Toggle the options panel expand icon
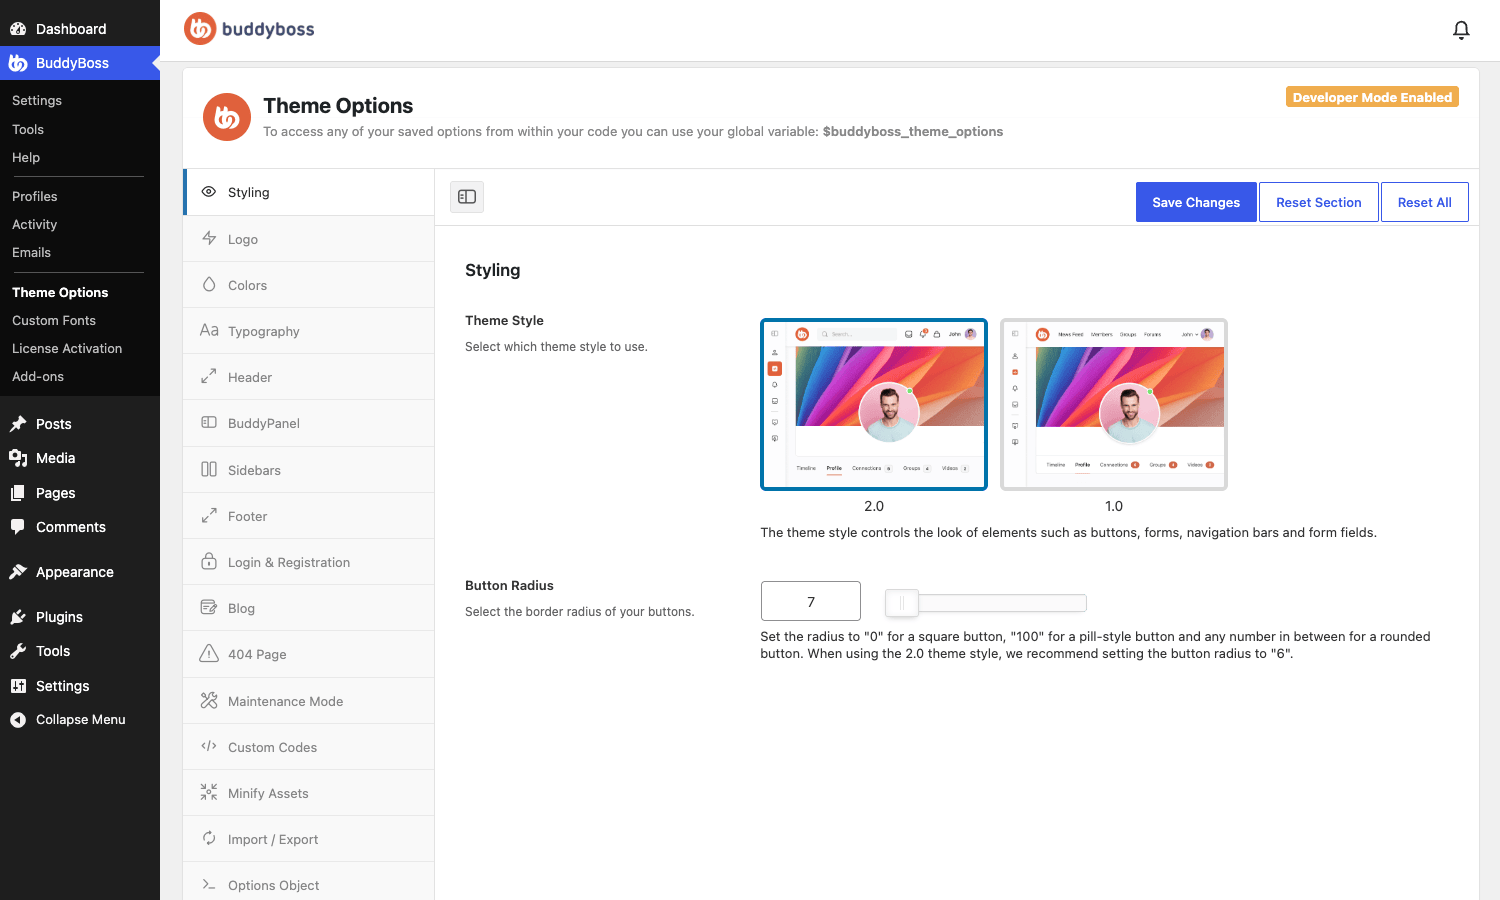This screenshot has height=900, width=1500. (x=467, y=197)
